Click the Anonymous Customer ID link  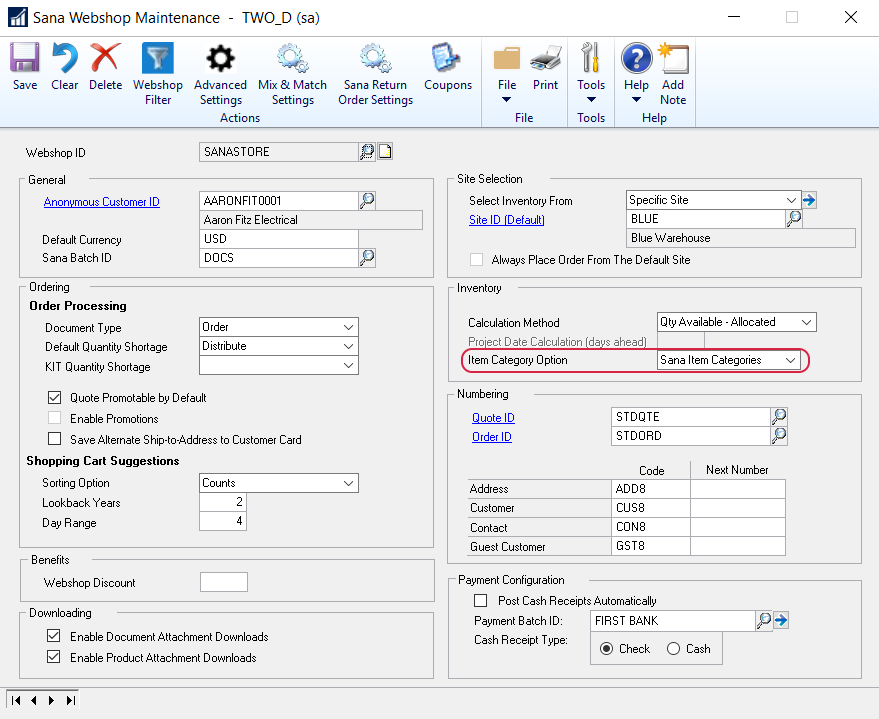(101, 202)
